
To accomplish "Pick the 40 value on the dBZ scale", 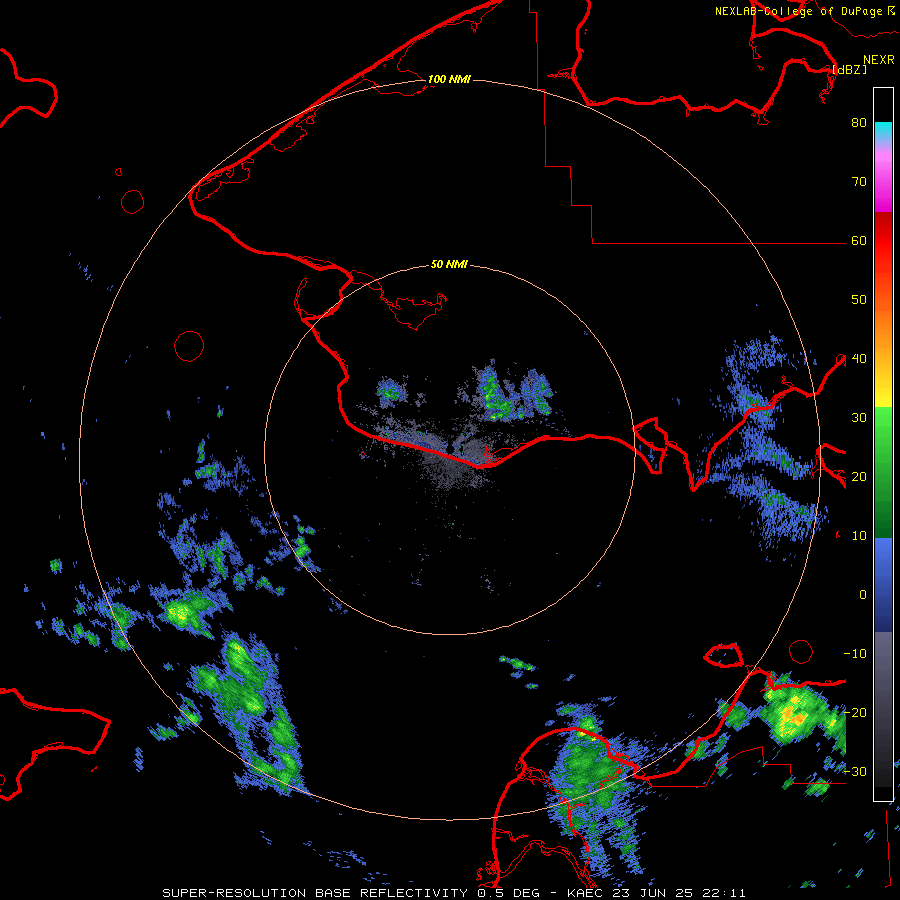I will 859,359.
